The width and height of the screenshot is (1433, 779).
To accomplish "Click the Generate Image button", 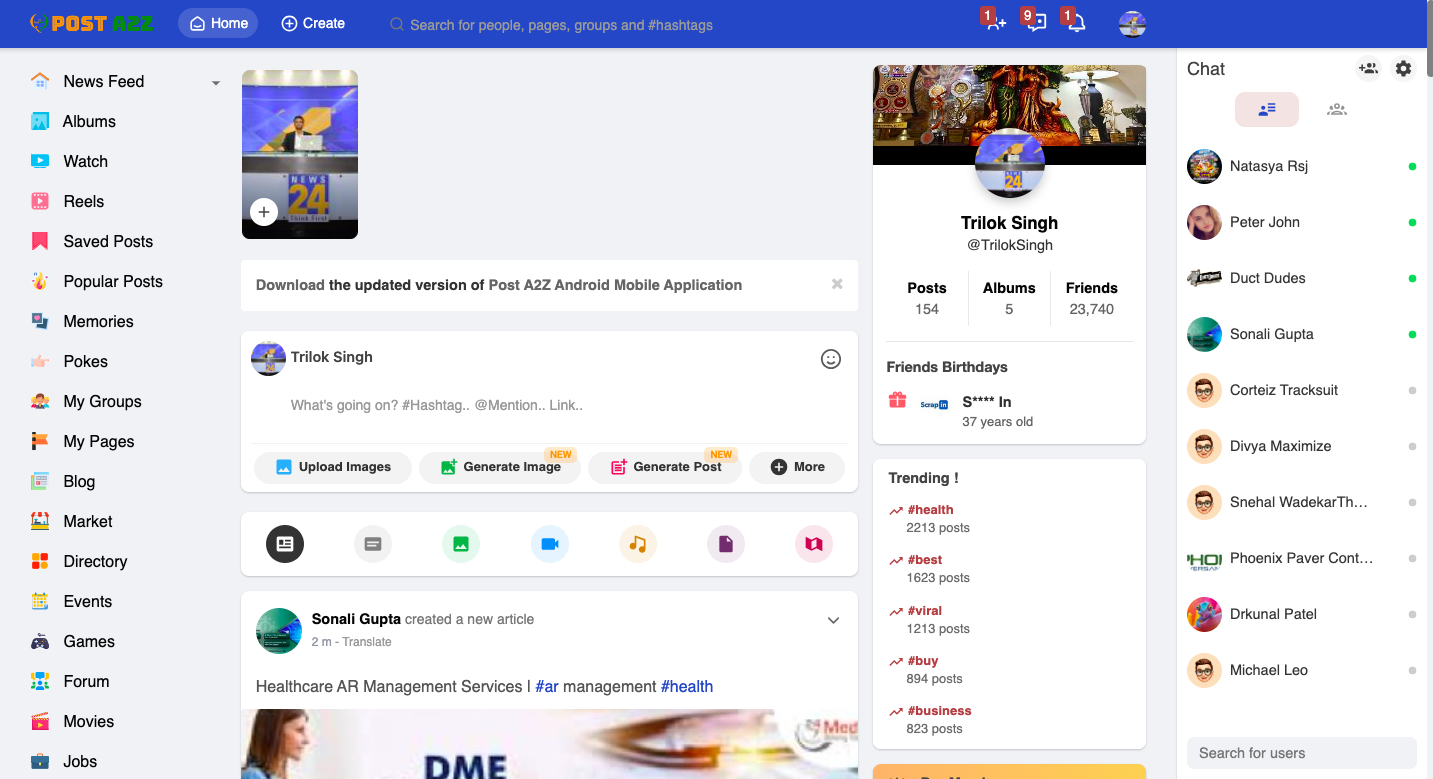I will tap(500, 467).
